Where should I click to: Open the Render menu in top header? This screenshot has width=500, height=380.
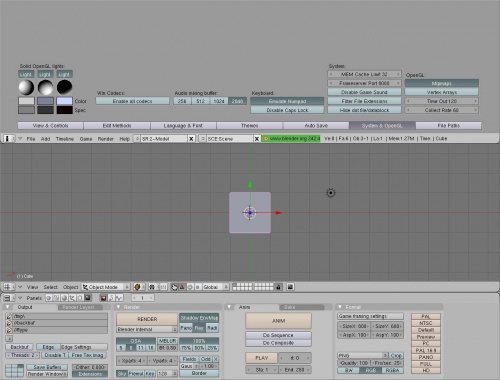106,139
